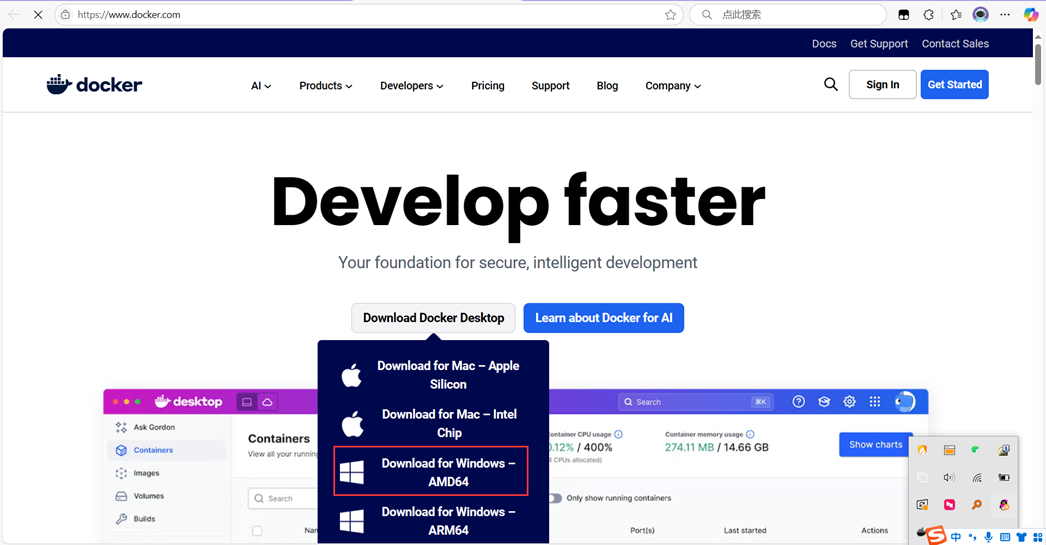The width and height of the screenshot is (1046, 545).
Task: Expand the Products navigation dropdown
Action: pos(326,85)
